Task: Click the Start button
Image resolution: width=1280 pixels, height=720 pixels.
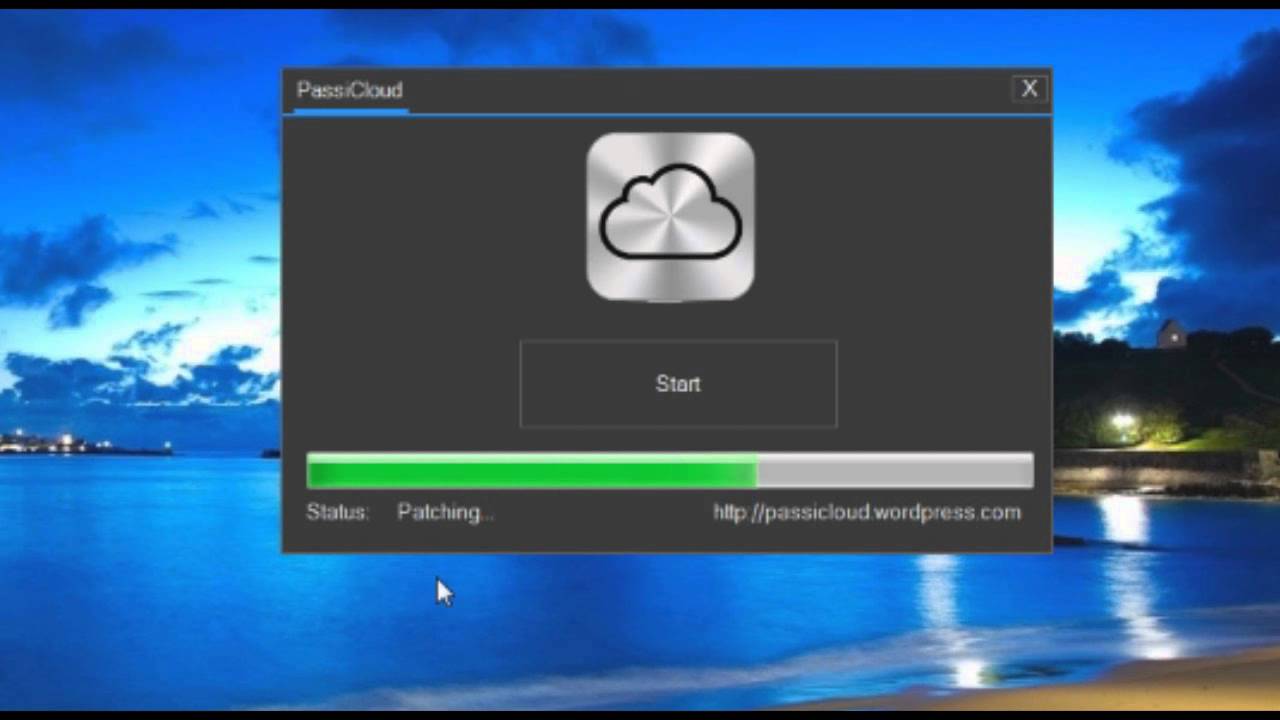Action: (678, 384)
